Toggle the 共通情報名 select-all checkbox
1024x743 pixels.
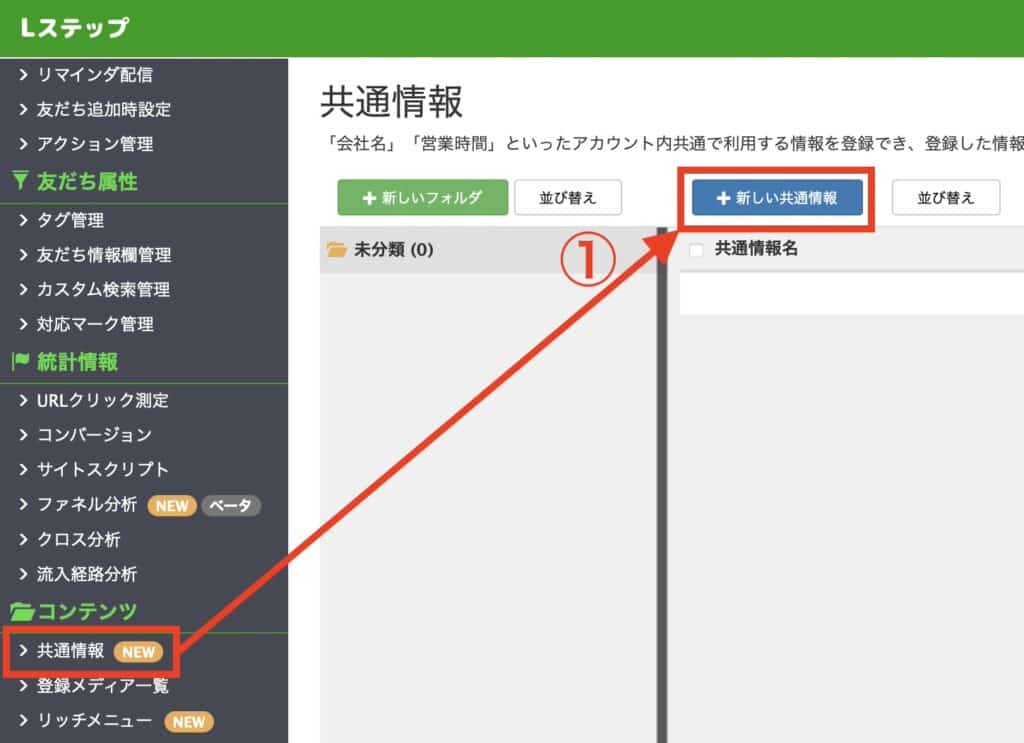(x=697, y=250)
